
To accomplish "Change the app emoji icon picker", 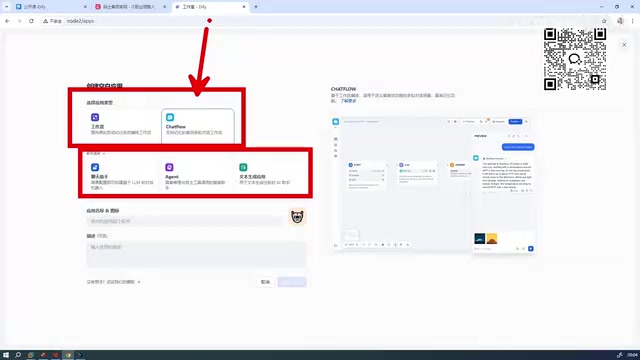I will [297, 217].
